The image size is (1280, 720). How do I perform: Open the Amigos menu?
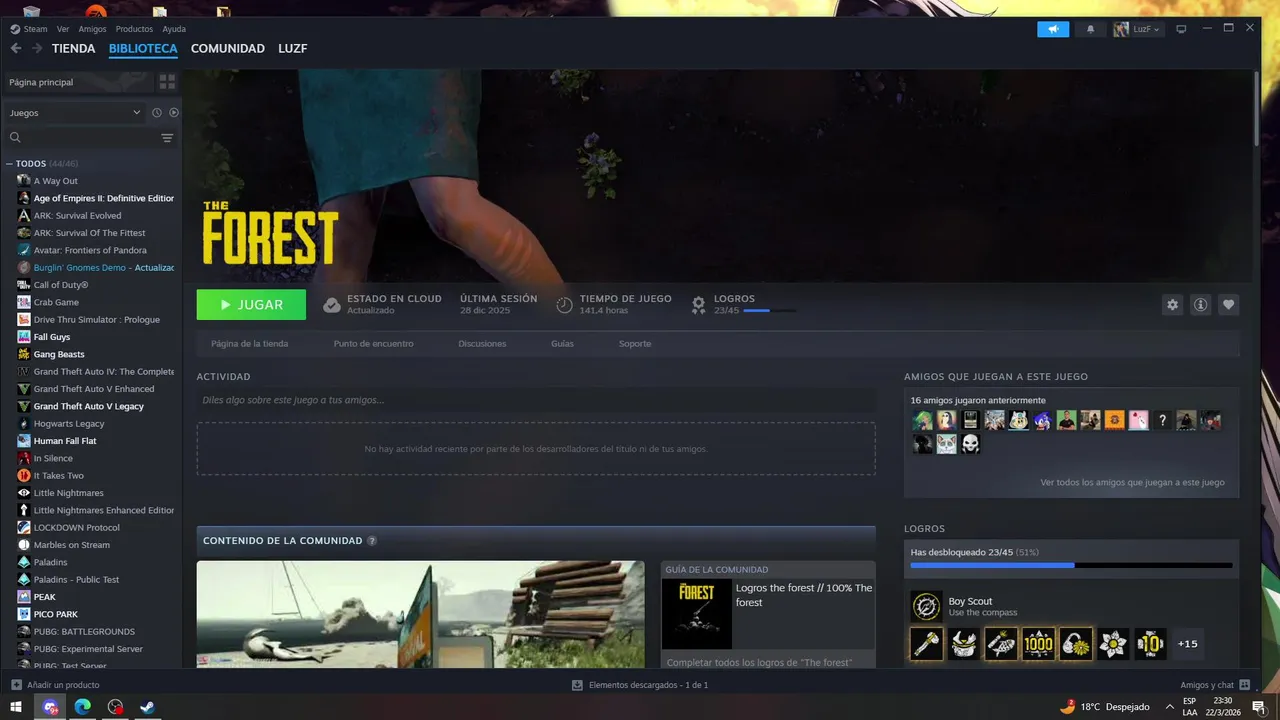tap(92, 29)
